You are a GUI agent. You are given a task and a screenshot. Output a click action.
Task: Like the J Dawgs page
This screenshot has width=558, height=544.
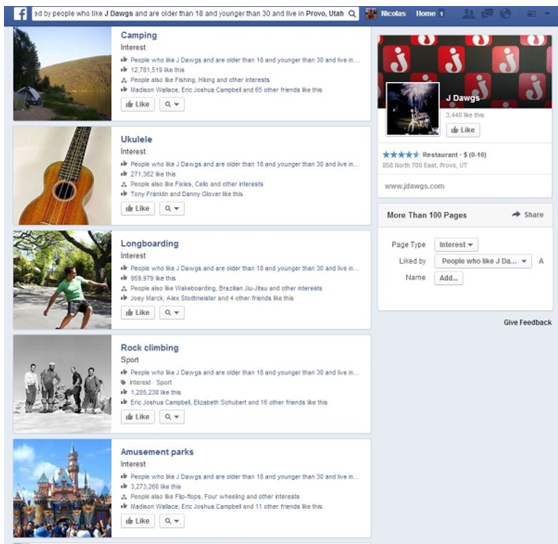463,130
